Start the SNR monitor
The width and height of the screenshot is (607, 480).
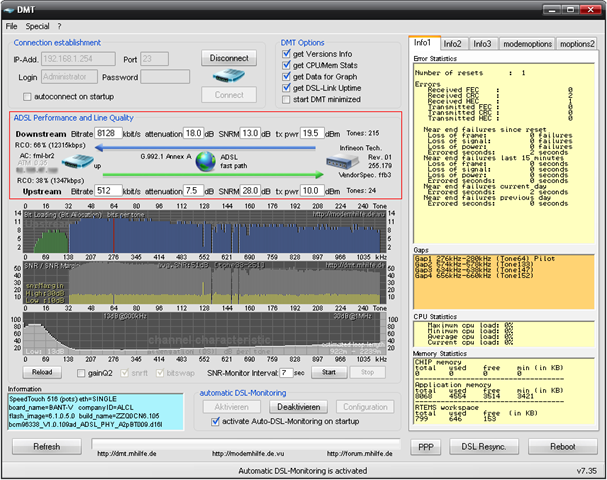[x=329, y=372]
